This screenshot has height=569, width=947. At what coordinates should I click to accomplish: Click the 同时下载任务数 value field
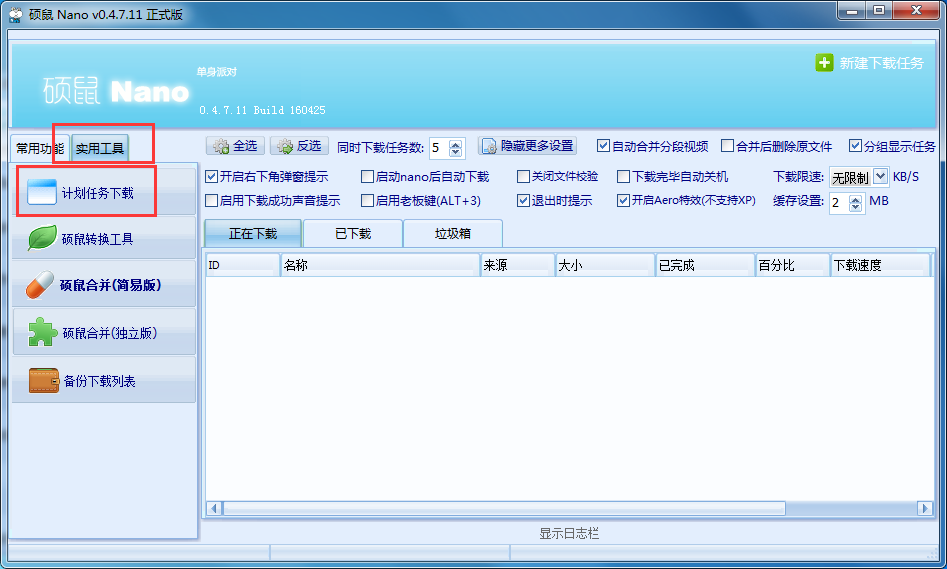click(440, 148)
